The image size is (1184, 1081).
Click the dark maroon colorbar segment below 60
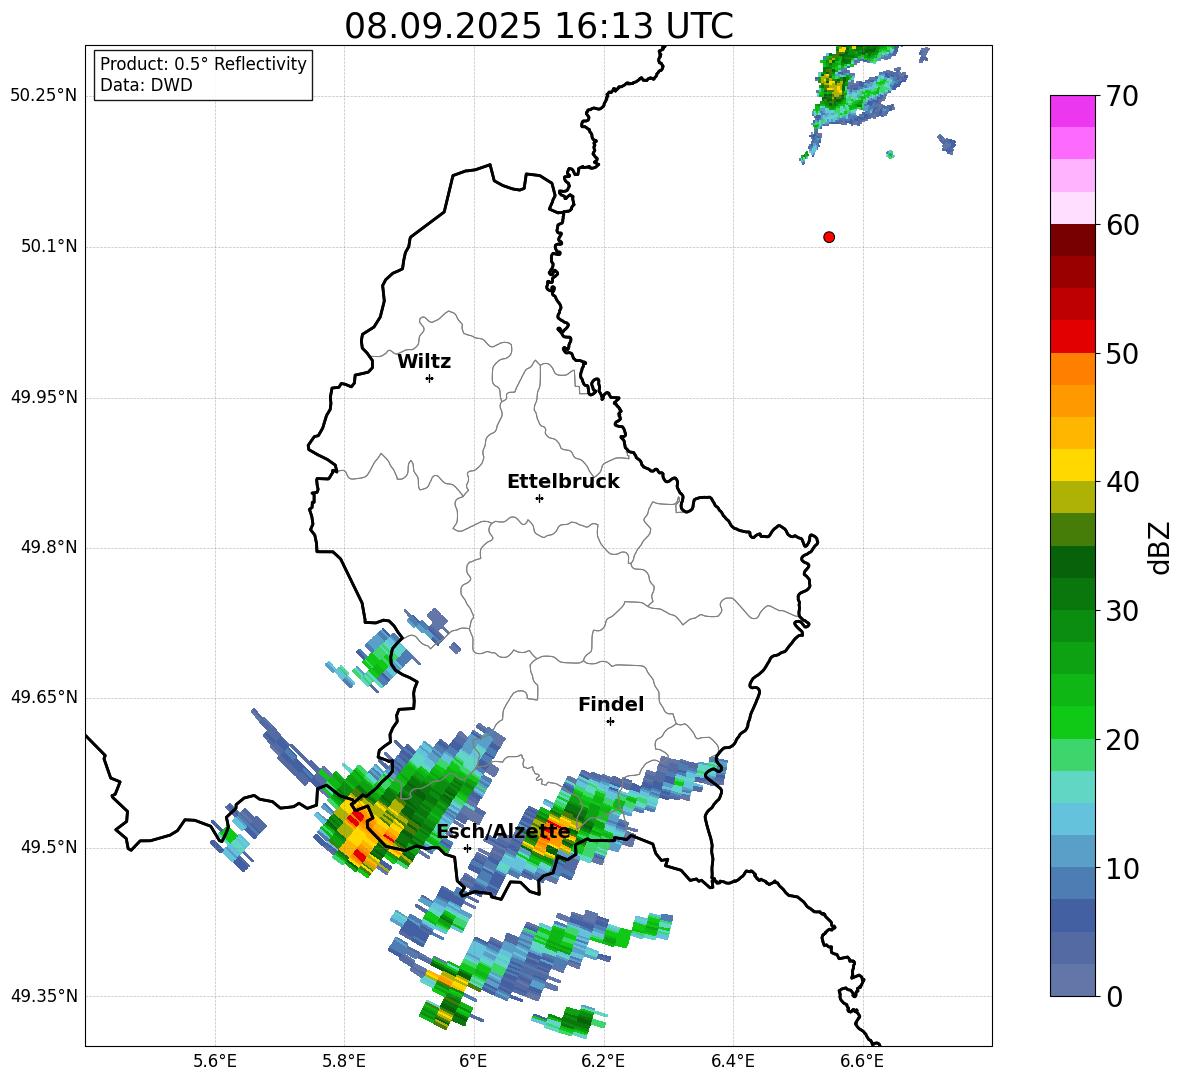[1072, 240]
